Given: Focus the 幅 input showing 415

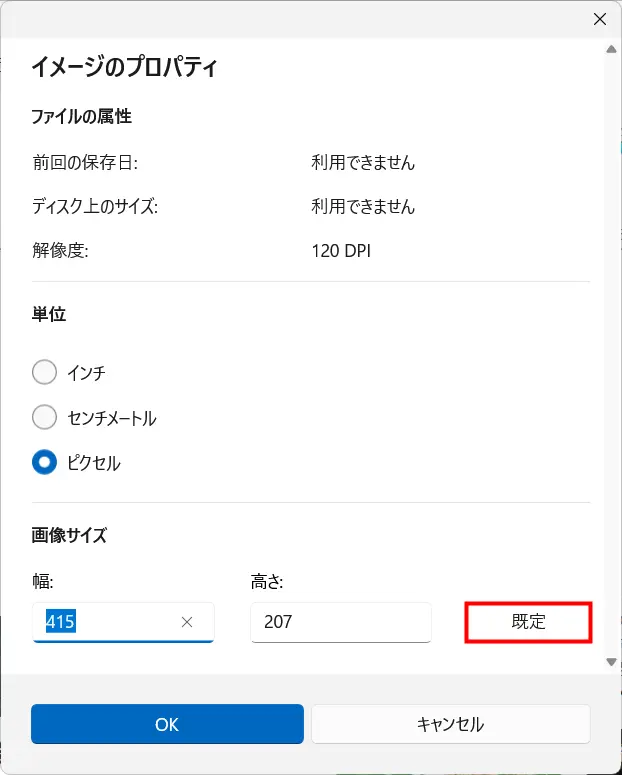Looking at the screenshot, I should coord(123,622).
